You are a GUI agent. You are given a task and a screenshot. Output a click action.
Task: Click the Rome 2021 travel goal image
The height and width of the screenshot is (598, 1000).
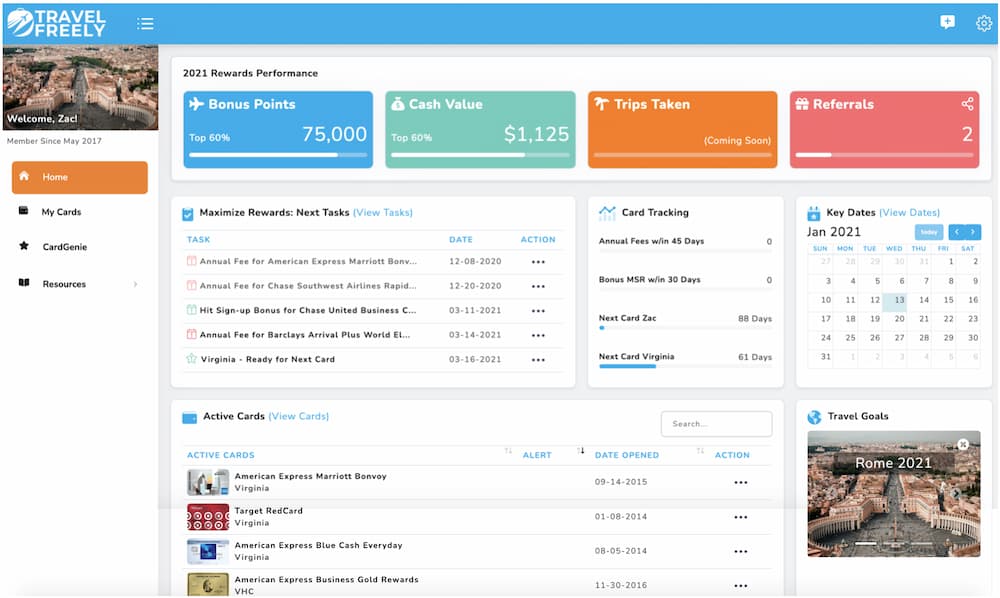click(893, 494)
